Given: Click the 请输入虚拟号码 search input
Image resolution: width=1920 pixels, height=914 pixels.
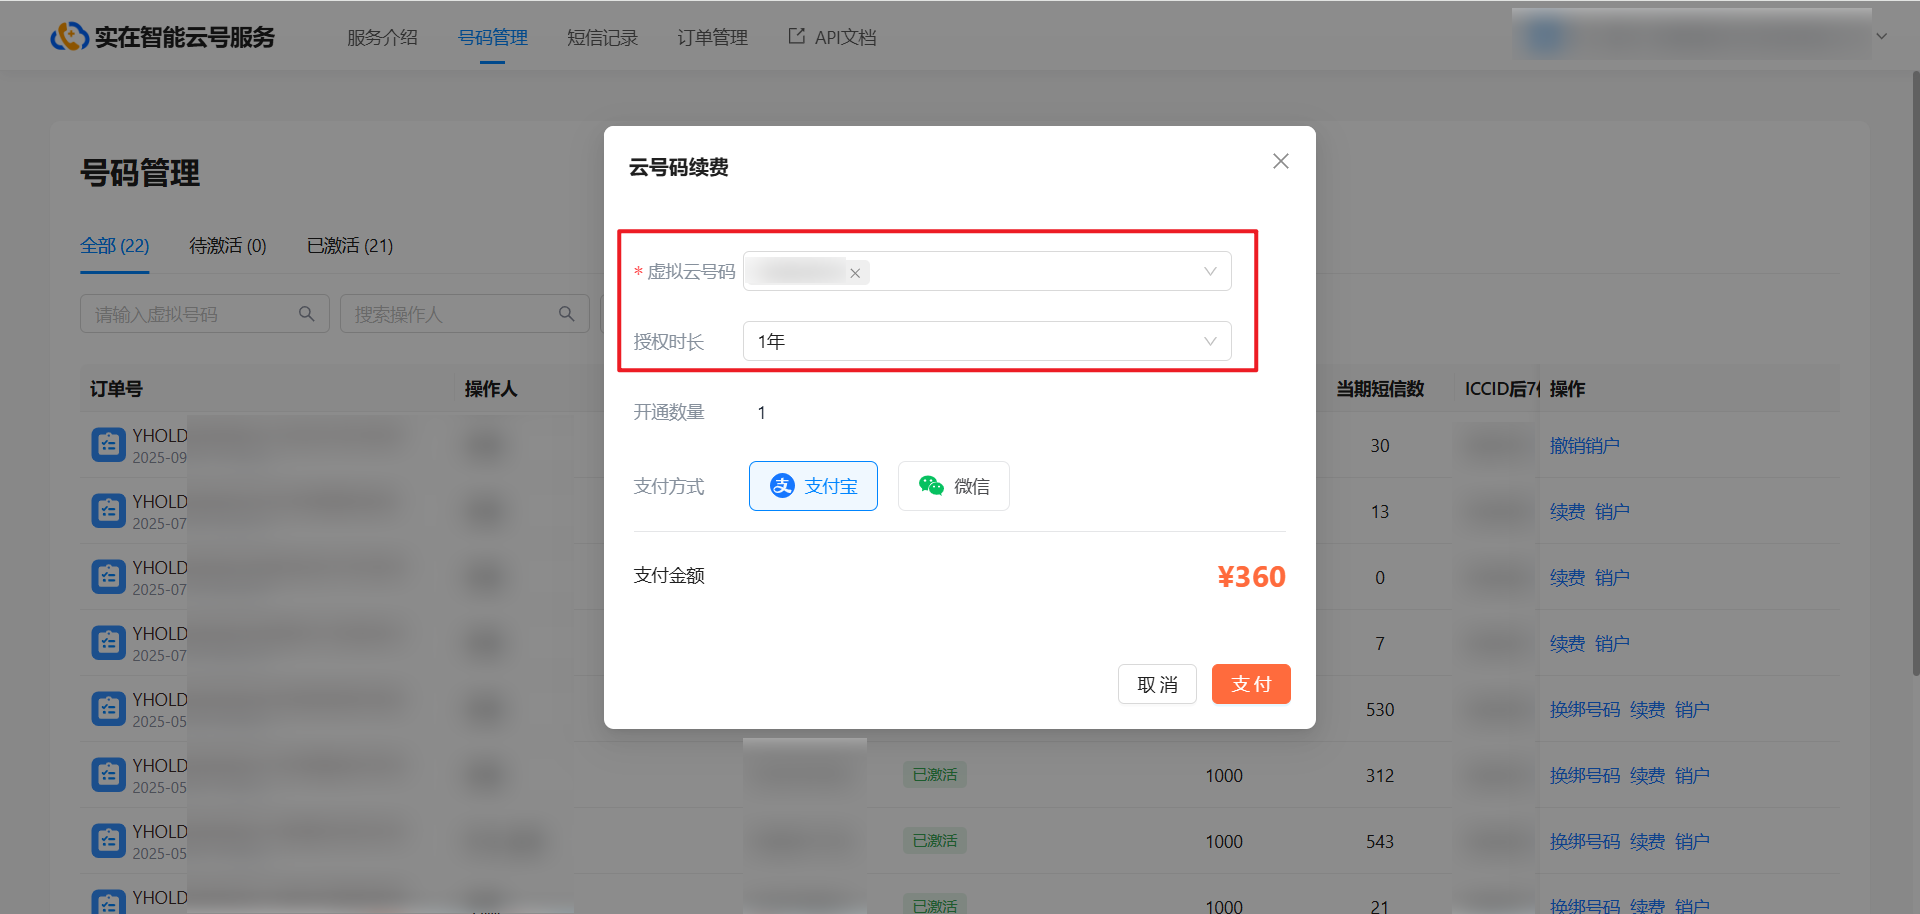Looking at the screenshot, I should [190, 314].
